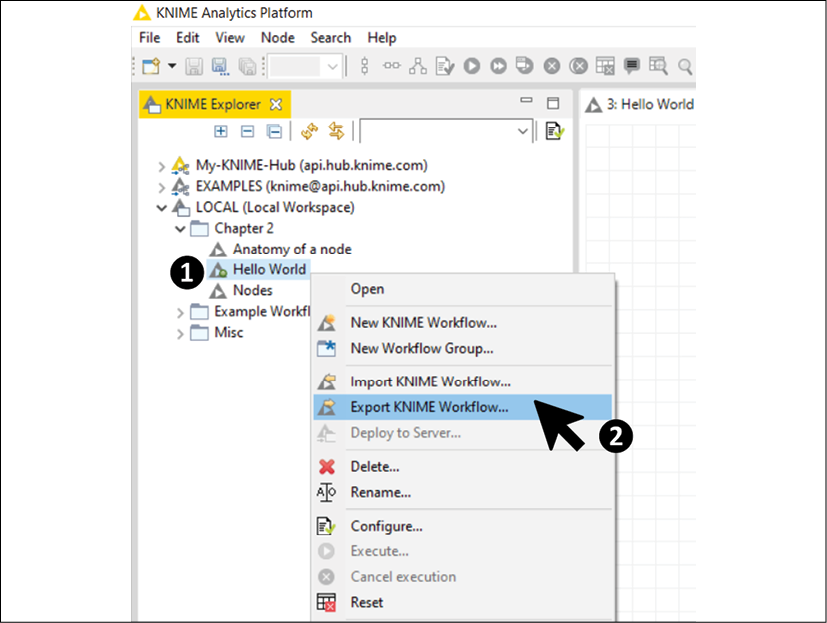Image resolution: width=827 pixels, height=623 pixels.
Task: Click the magnifier search toolbar icon
Action: [685, 67]
